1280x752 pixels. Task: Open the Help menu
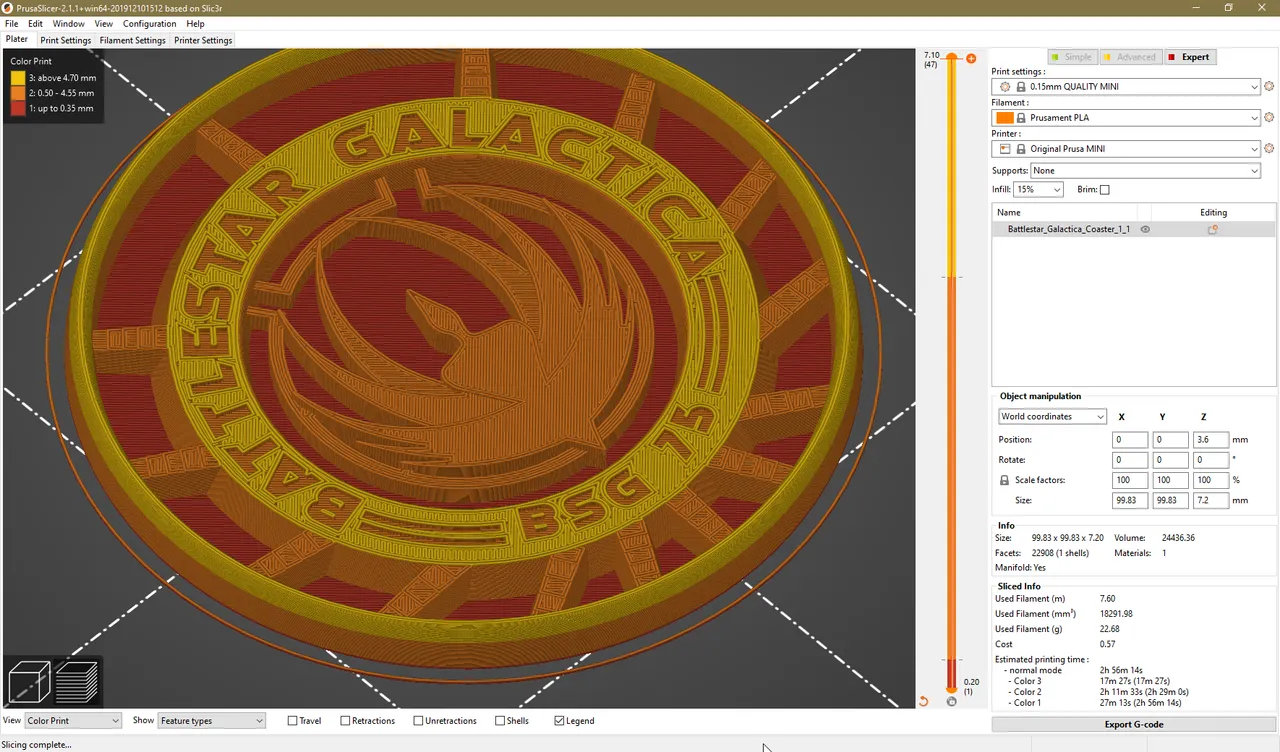pyautogui.click(x=195, y=24)
